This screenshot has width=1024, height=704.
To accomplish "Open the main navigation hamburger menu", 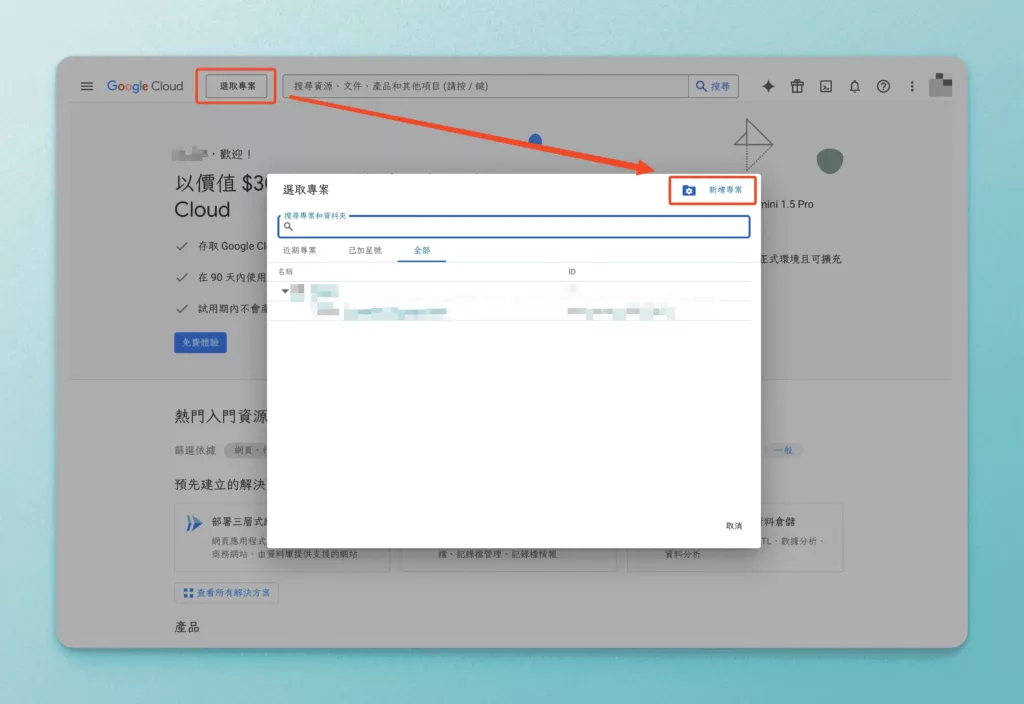I will pos(87,86).
